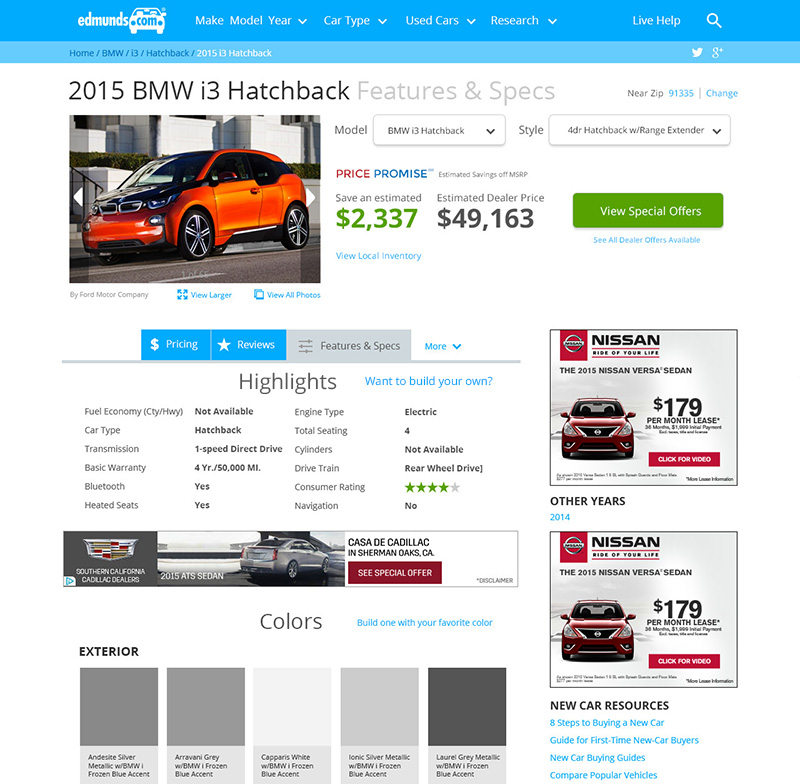The image size is (800, 784).
Task: Click the $49,163 Estimated Dealer Price
Action: (485, 219)
